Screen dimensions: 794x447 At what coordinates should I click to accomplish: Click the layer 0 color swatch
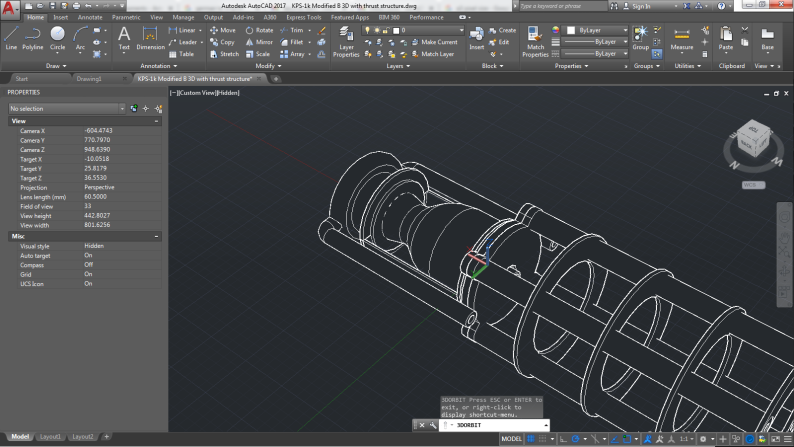(396, 30)
